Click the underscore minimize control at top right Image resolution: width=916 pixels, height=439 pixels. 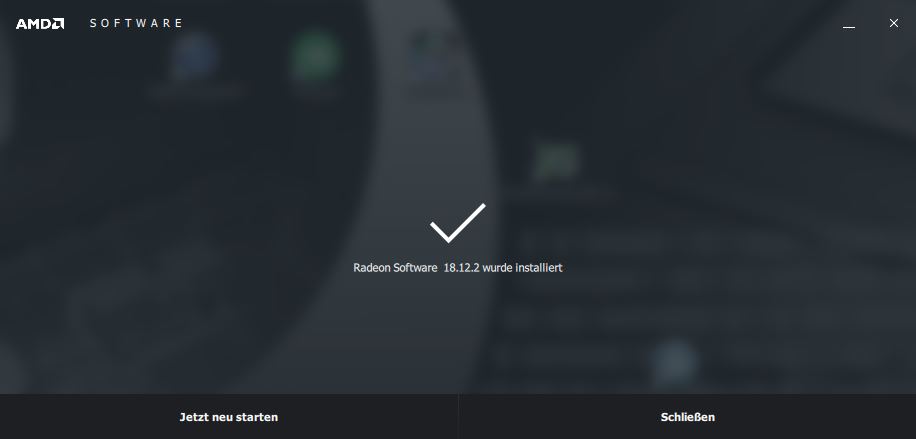point(849,24)
